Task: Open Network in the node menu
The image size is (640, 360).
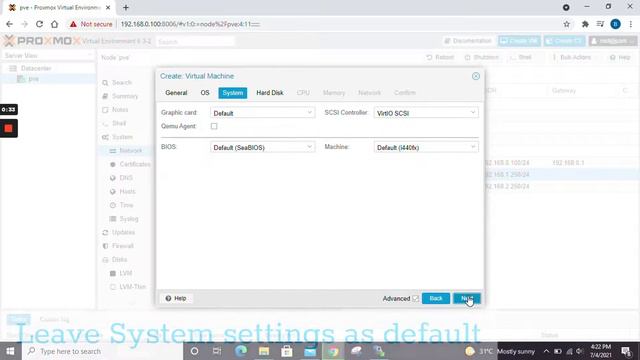Action: pyautogui.click(x=131, y=151)
